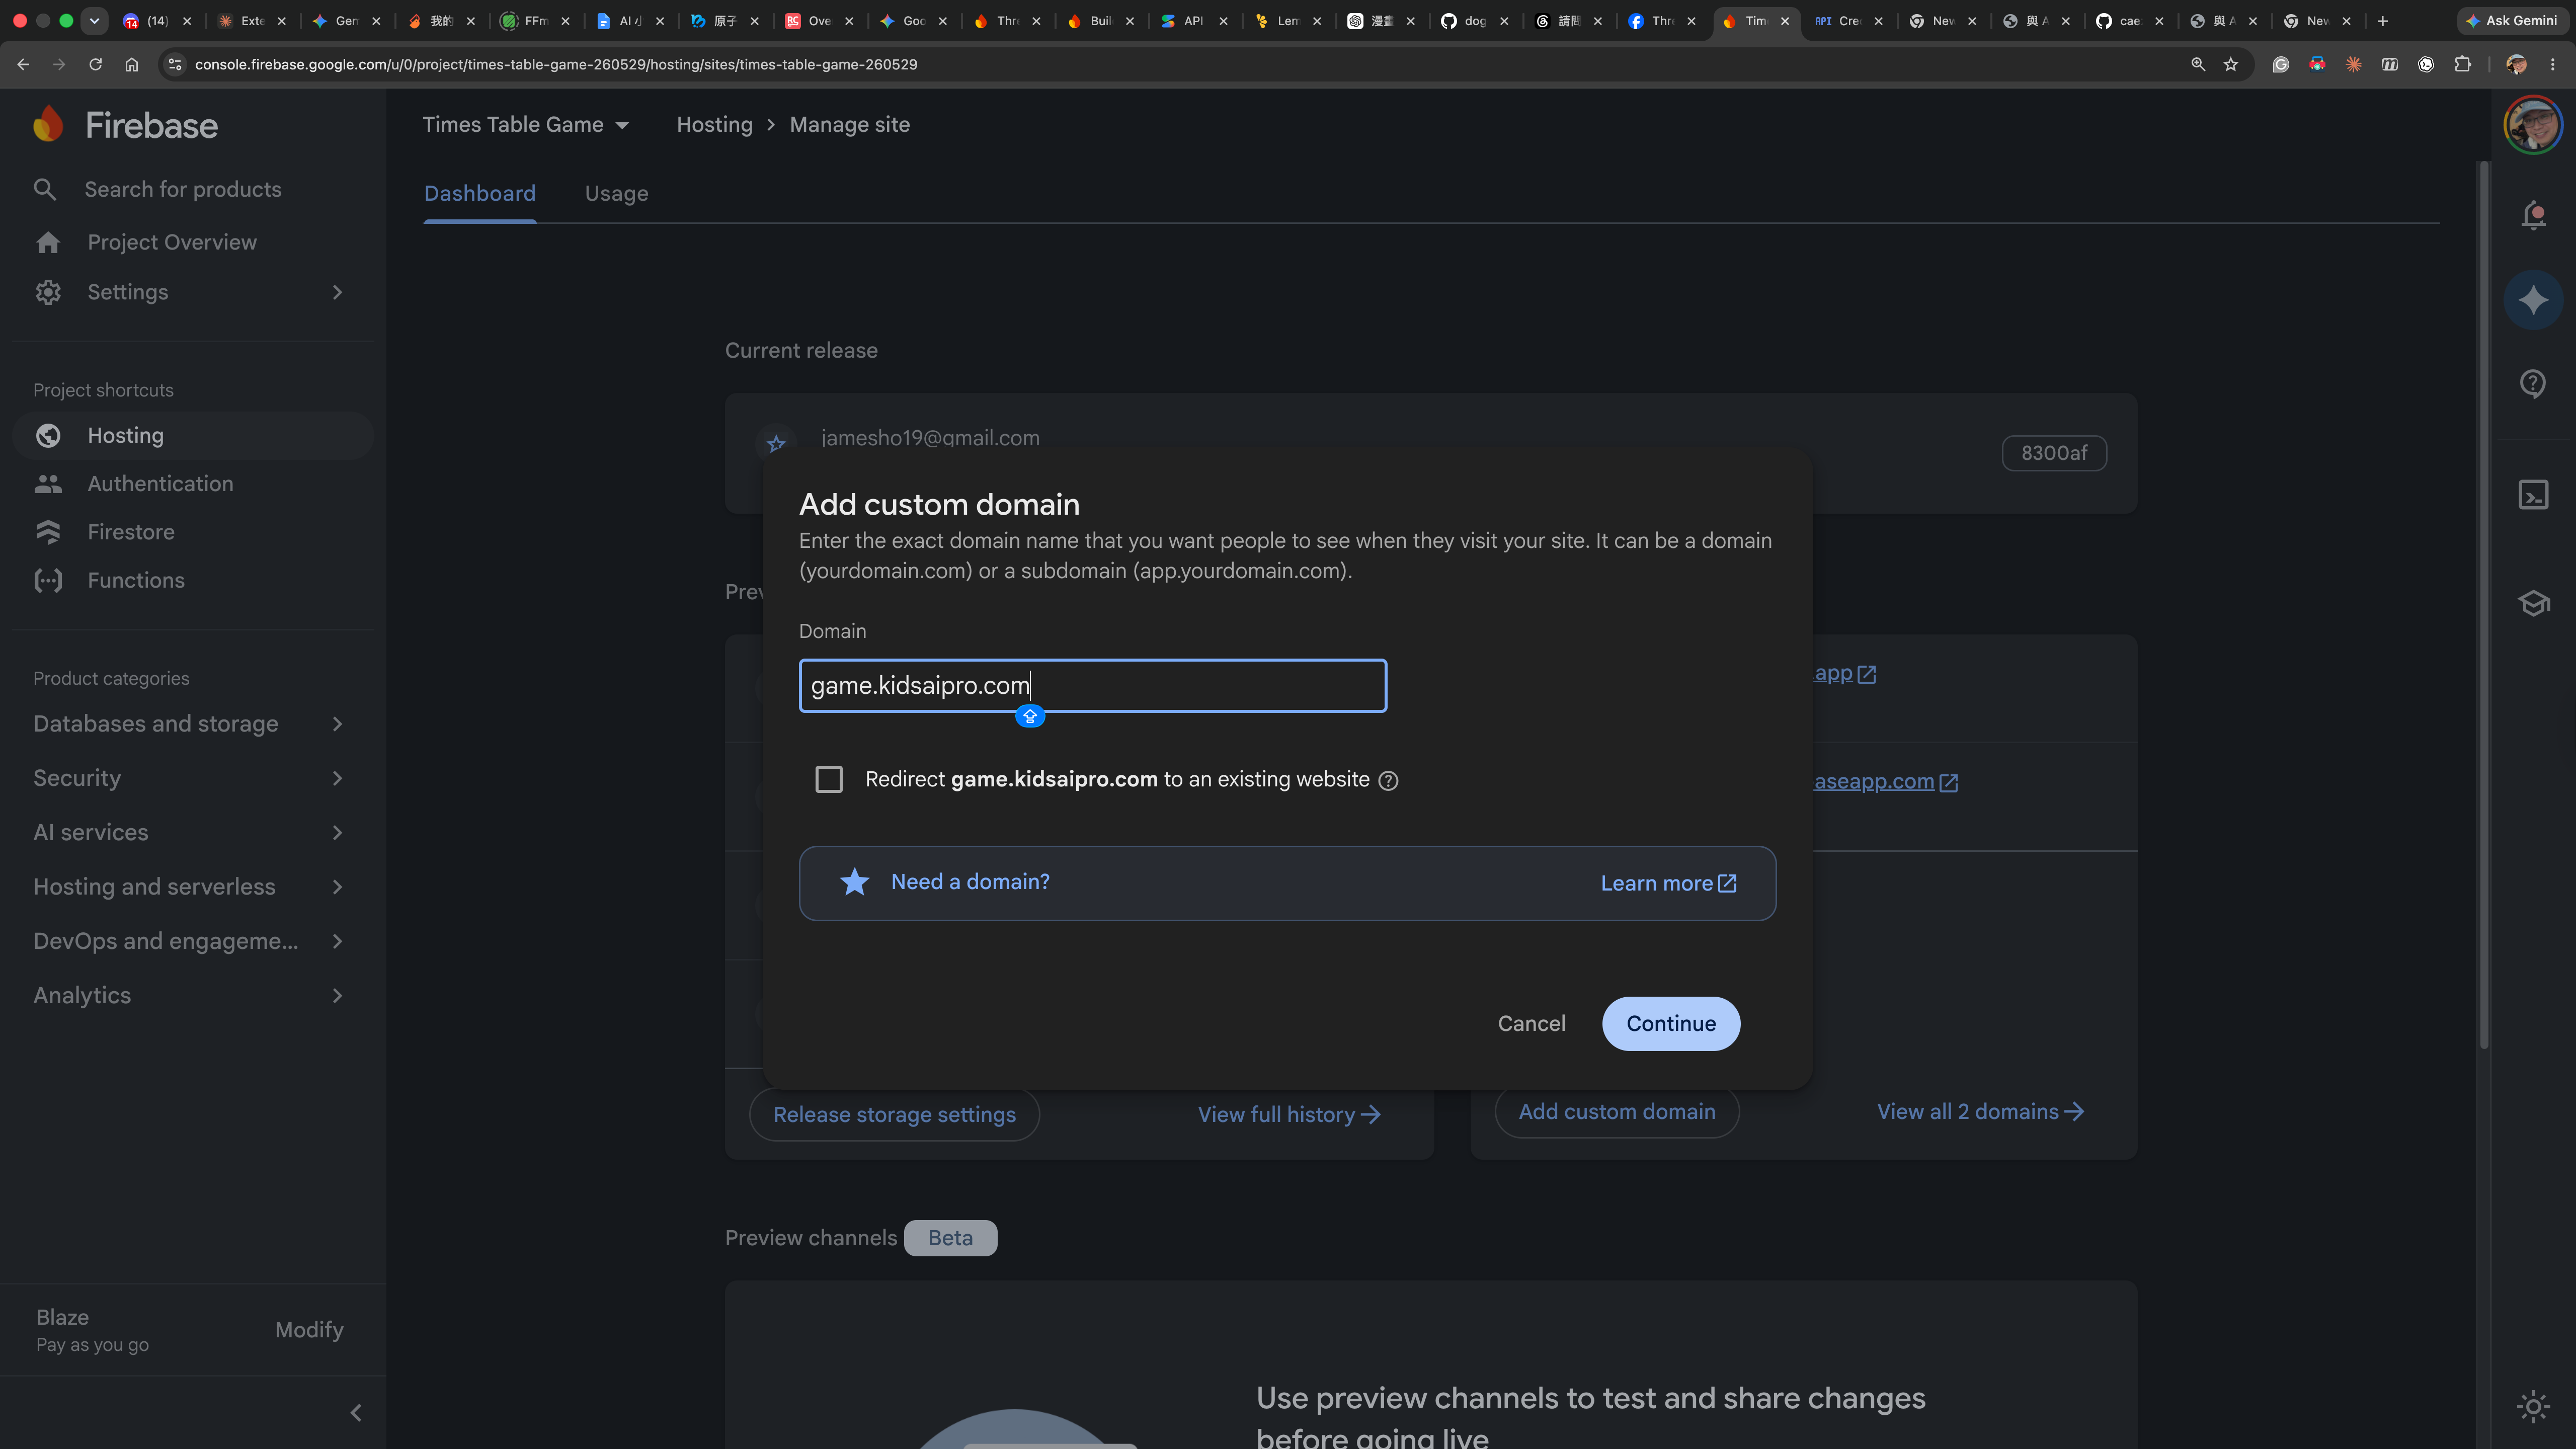Open help question mark in right rail
The image size is (2576, 1449).
click(2533, 383)
